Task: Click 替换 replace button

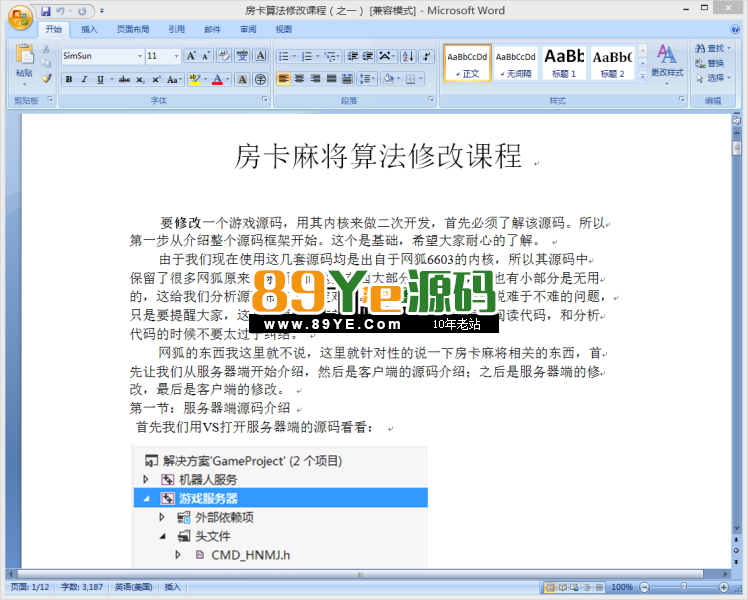Action: point(709,63)
